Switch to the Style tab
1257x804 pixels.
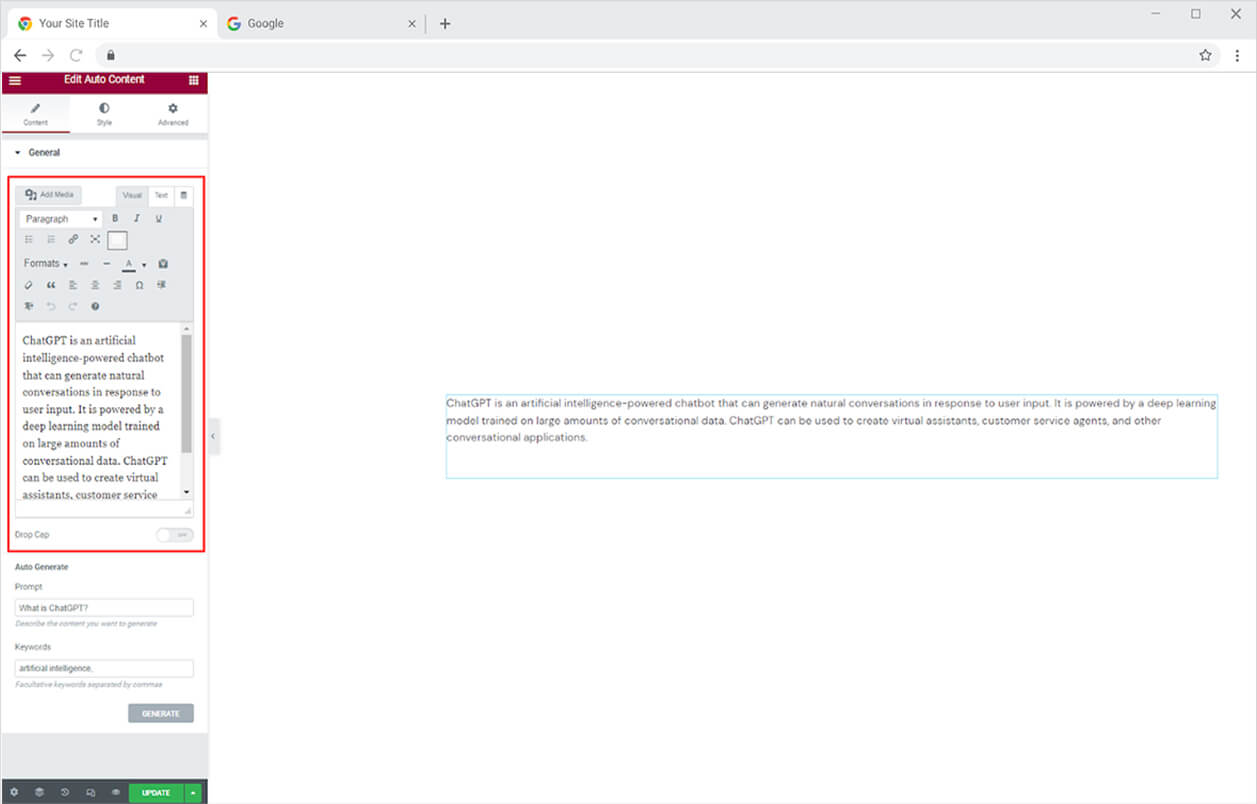tap(104, 113)
